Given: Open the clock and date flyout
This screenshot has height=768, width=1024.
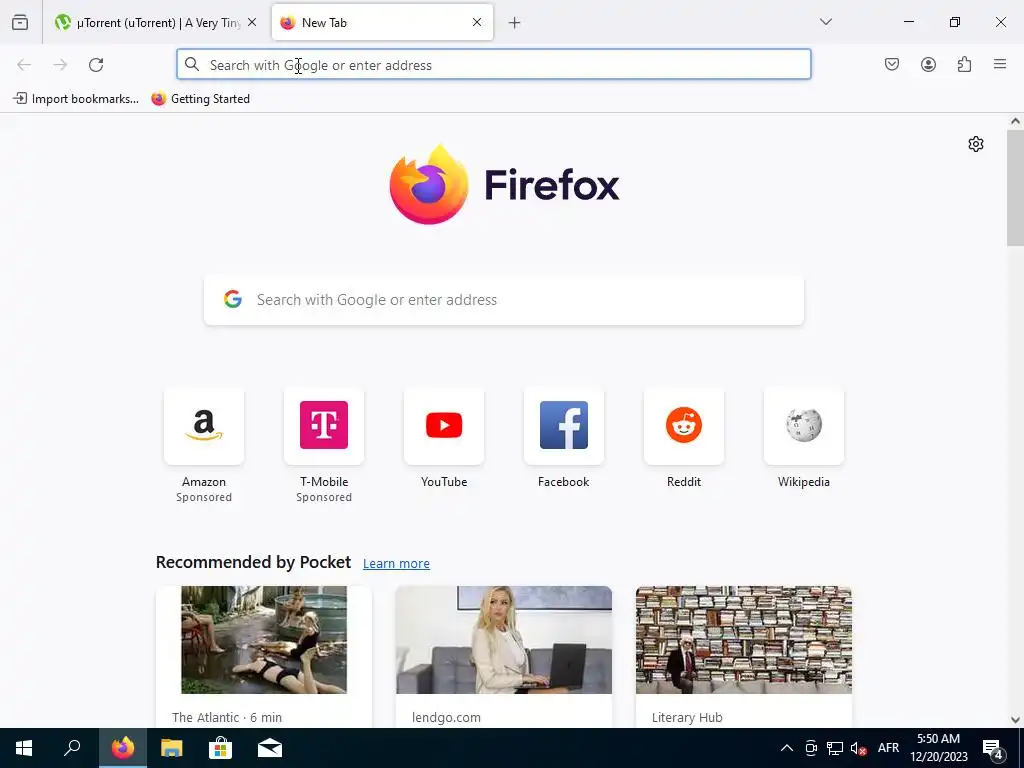Looking at the screenshot, I should tap(938, 748).
